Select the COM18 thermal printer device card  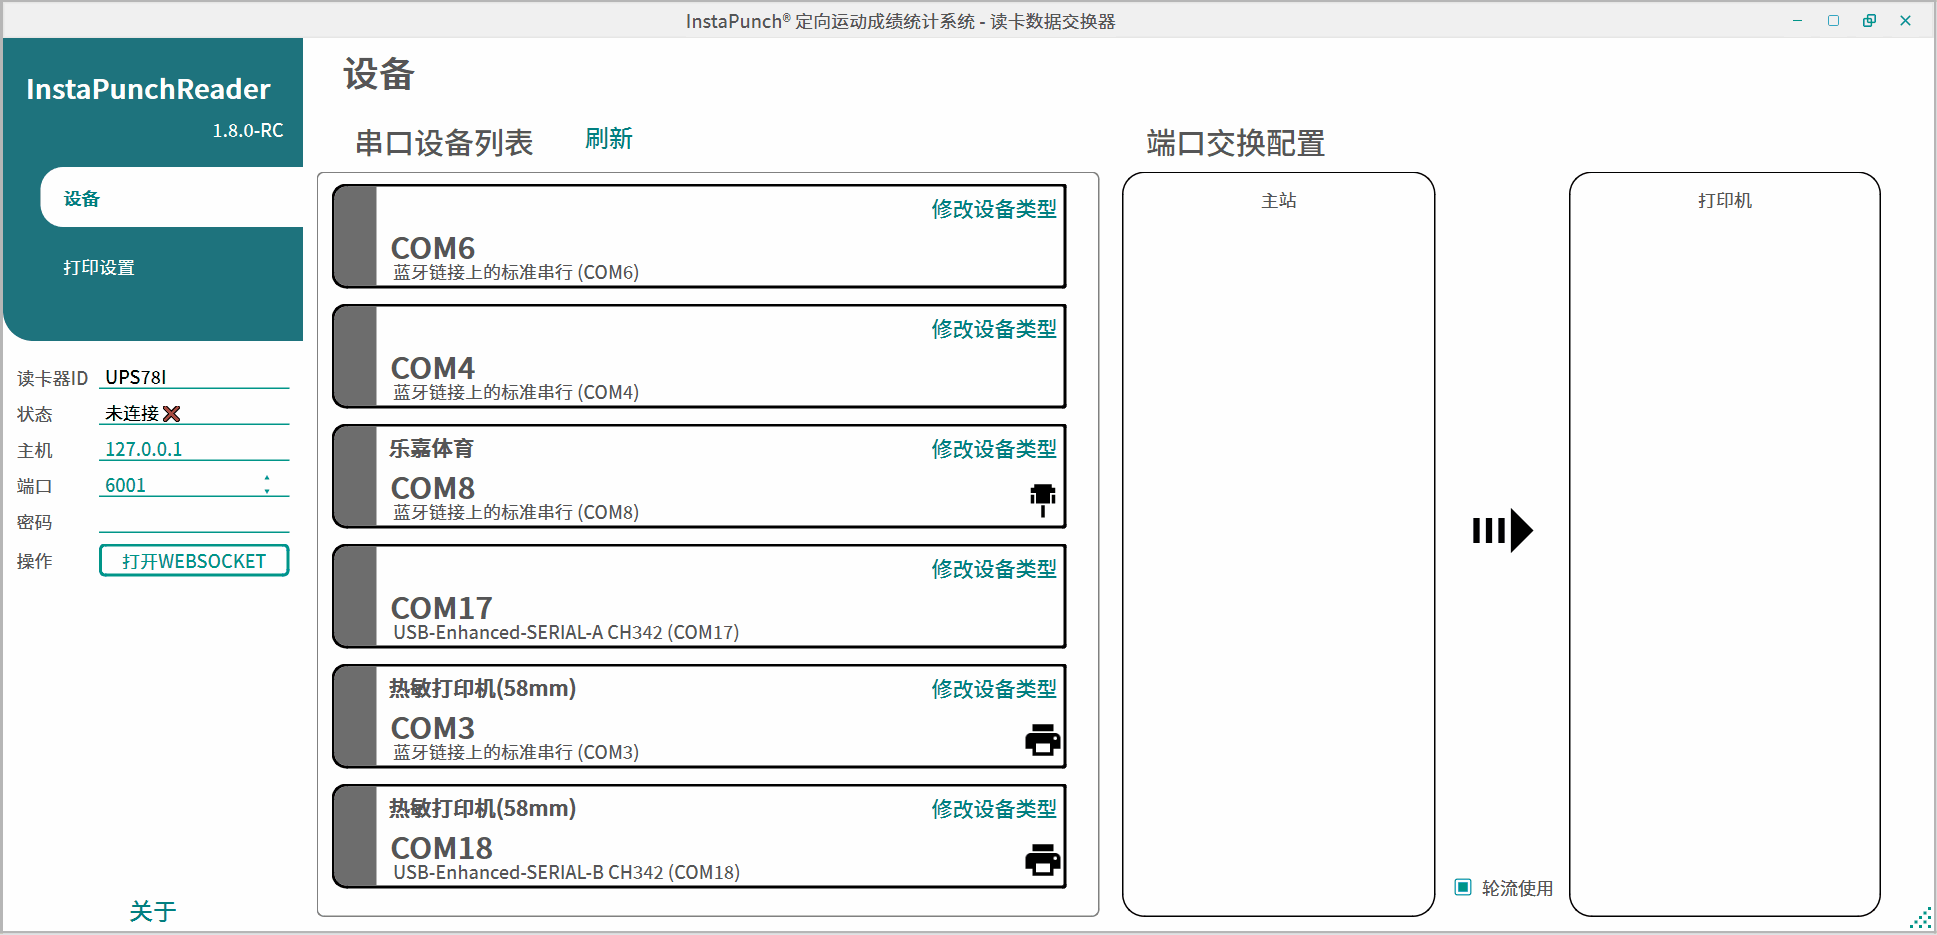coord(650,838)
